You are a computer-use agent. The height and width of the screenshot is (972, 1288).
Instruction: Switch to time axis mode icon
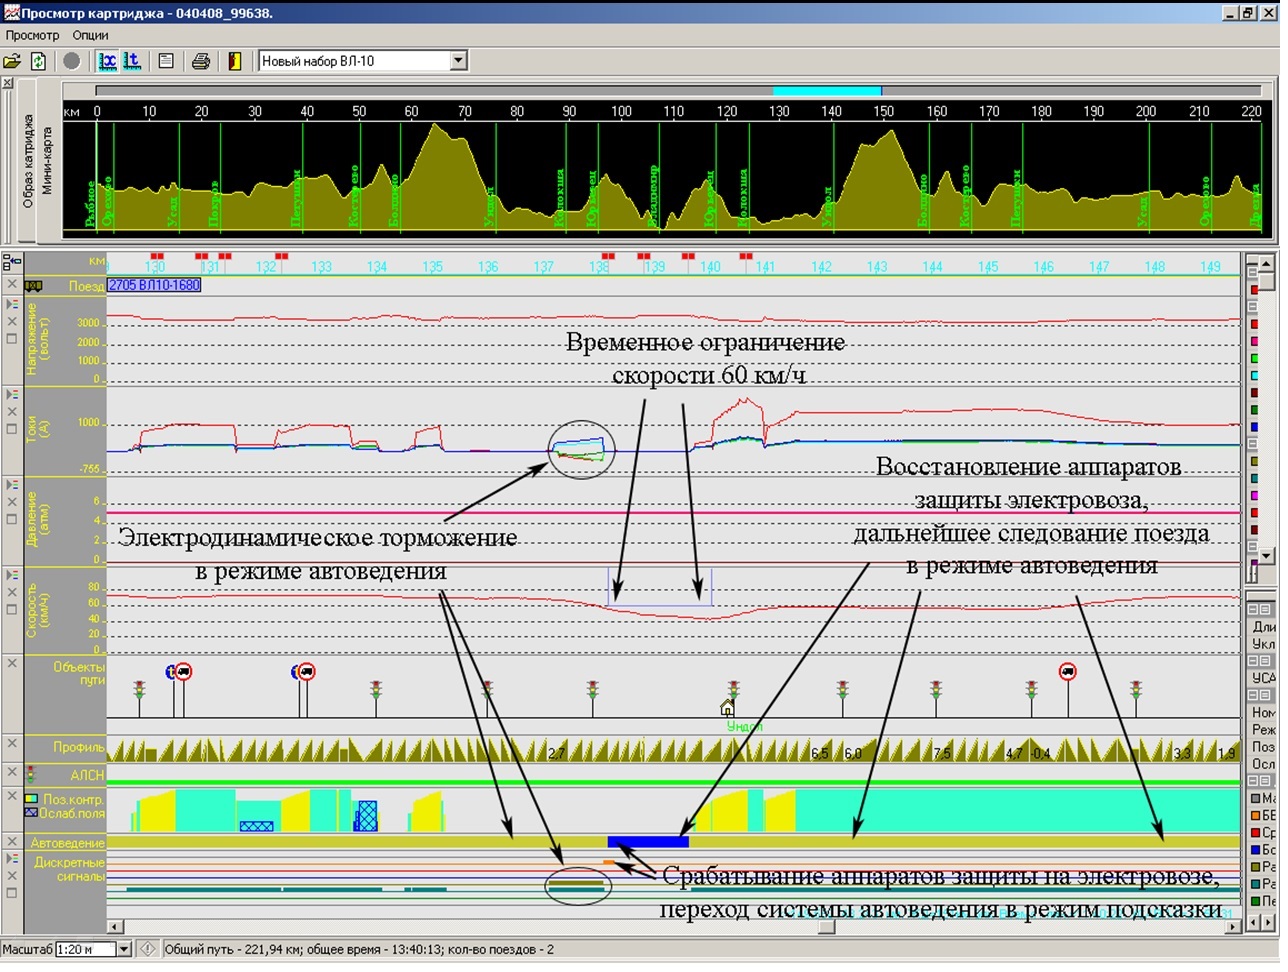[131, 61]
